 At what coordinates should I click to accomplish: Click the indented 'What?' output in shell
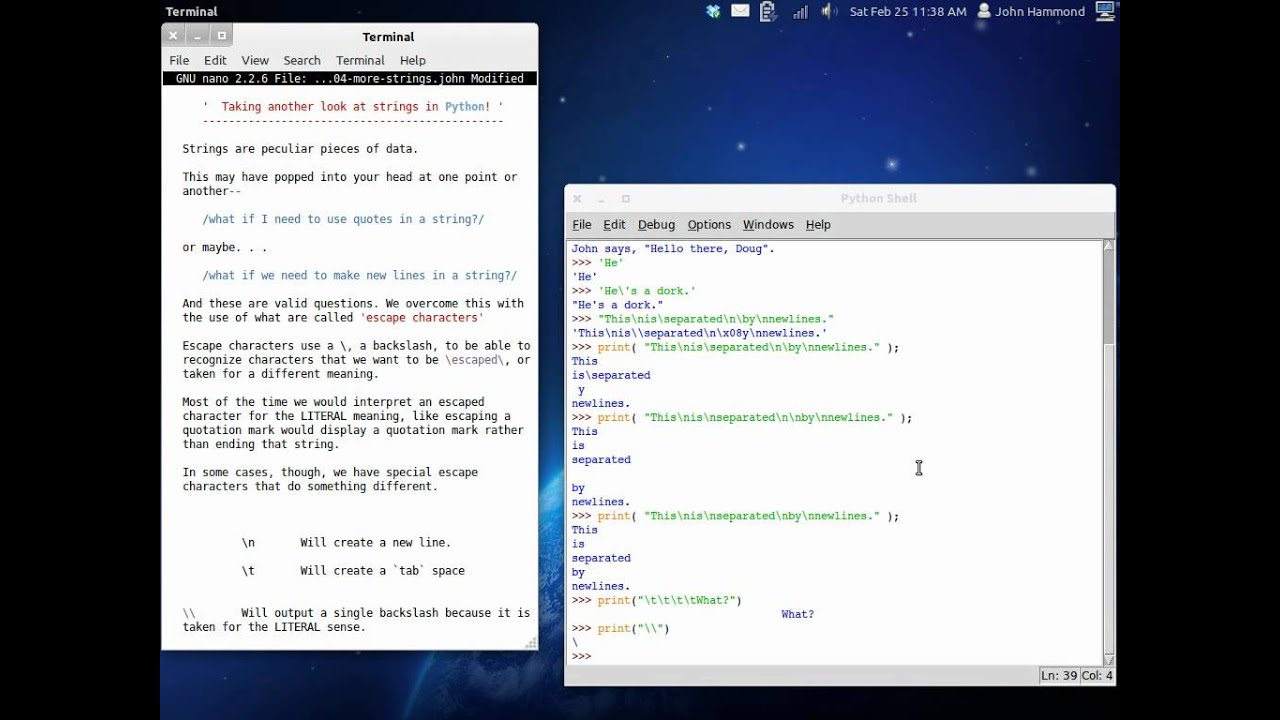(798, 615)
